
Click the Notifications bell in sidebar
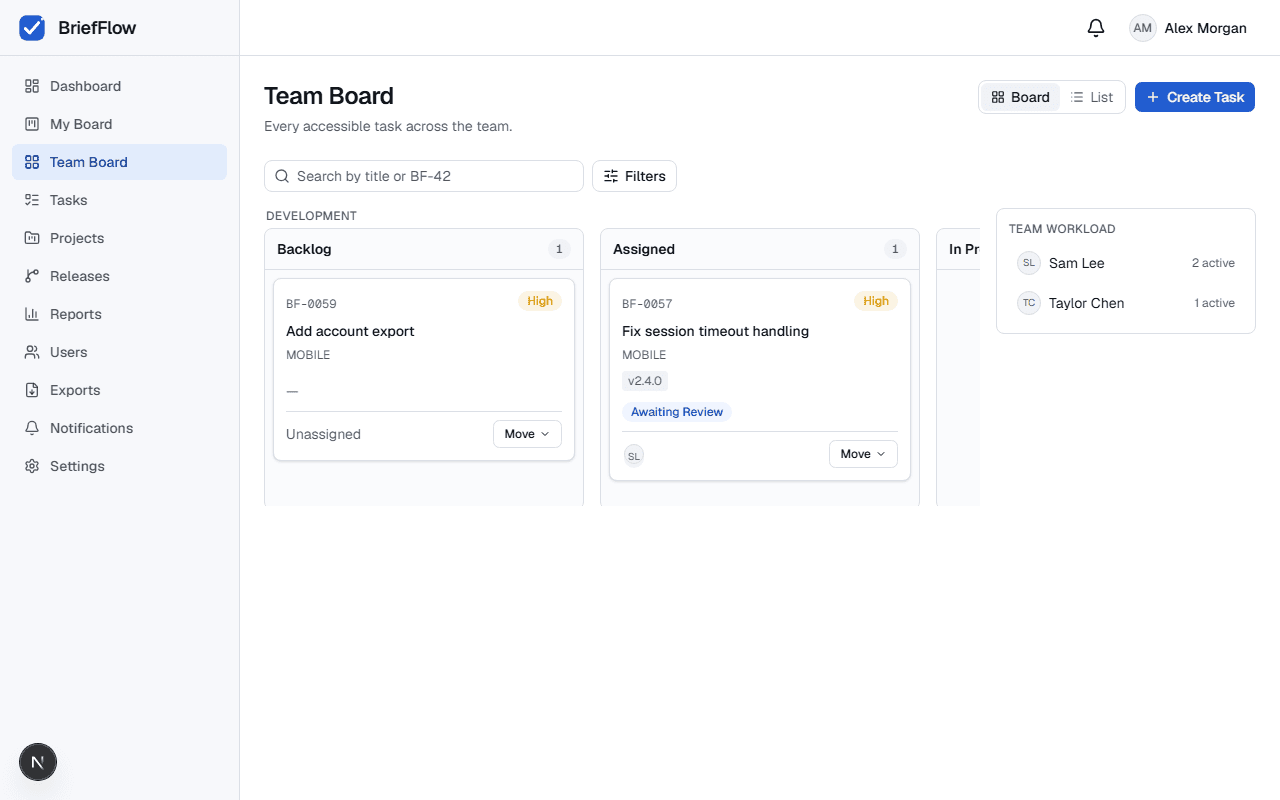(x=32, y=428)
